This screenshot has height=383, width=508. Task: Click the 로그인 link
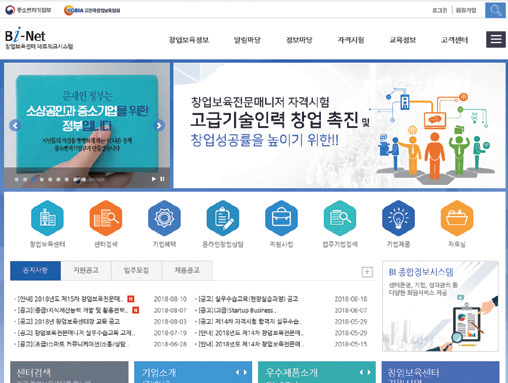point(439,11)
